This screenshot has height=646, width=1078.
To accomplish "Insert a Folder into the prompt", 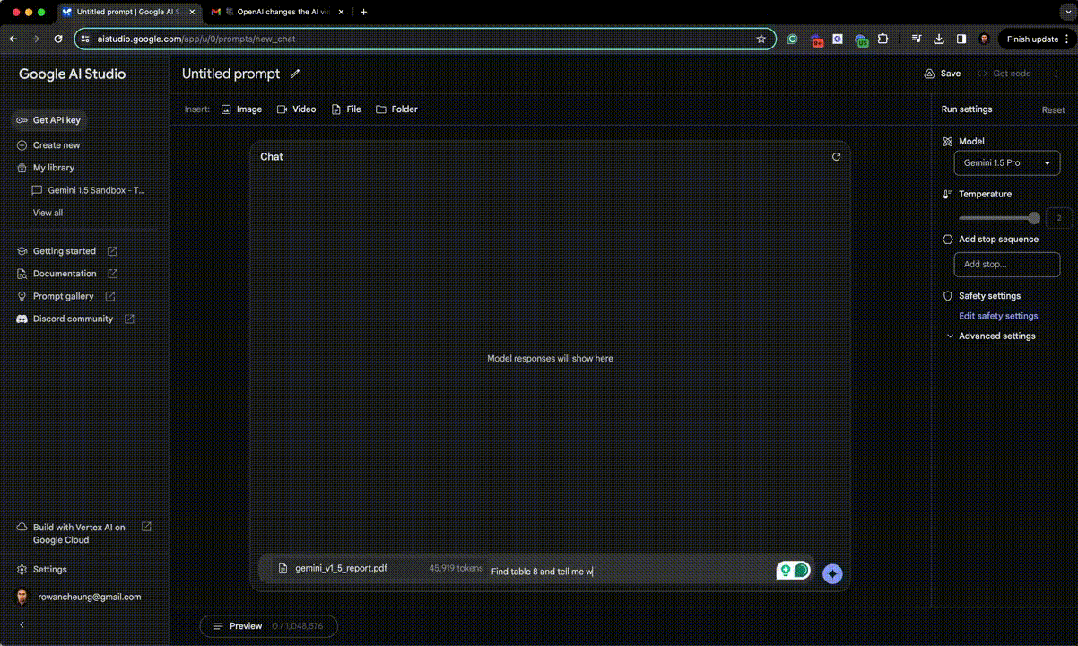I will (x=397, y=109).
